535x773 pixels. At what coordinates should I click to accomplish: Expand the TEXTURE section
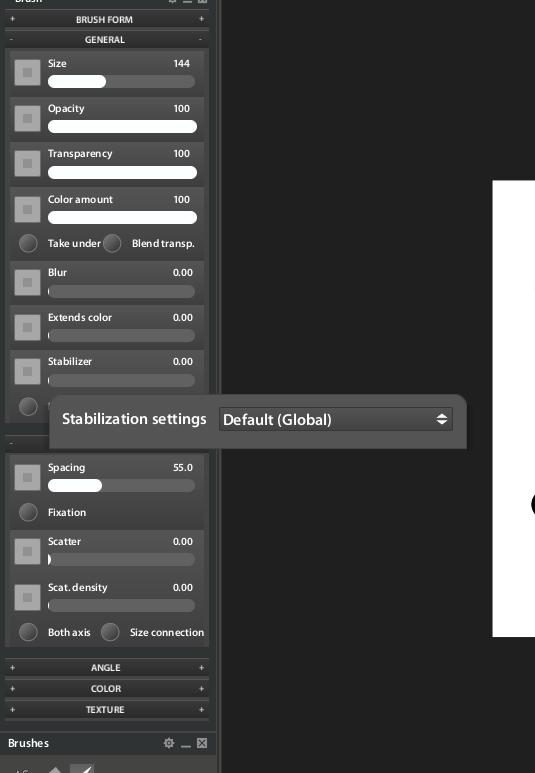[107, 710]
